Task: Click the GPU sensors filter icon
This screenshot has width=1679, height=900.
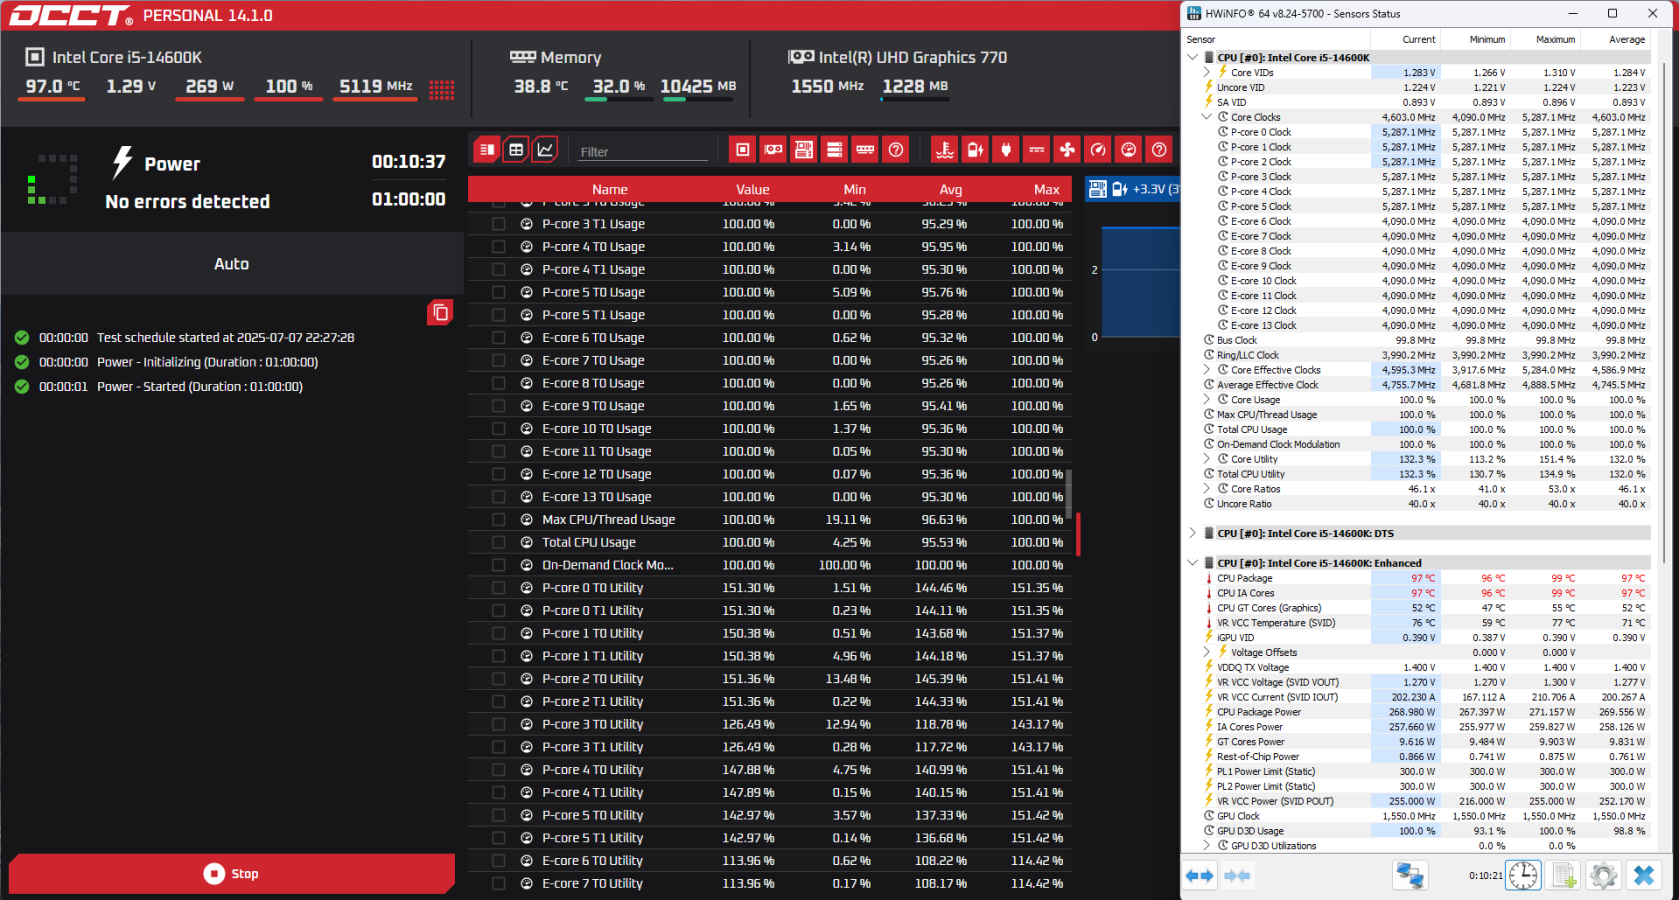Action: coord(773,150)
